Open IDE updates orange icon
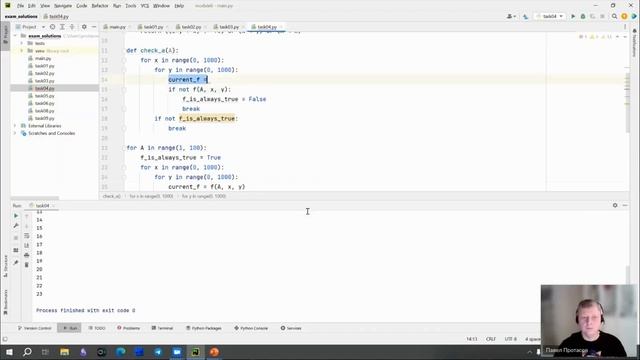The width and height of the screenshot is (640, 360). click(x=624, y=16)
